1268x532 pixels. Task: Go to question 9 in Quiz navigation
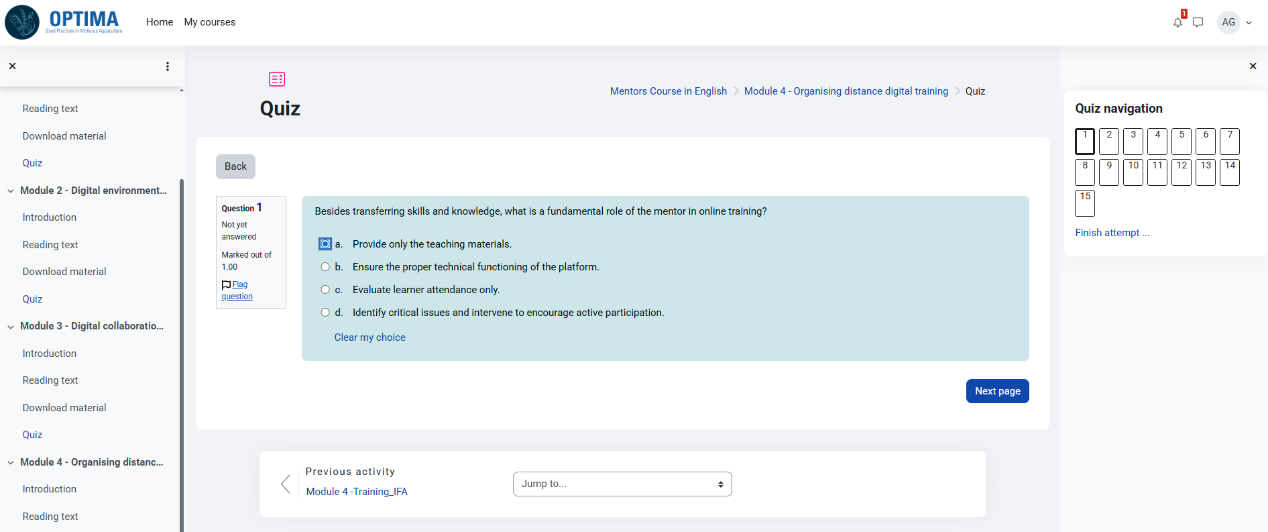pyautogui.click(x=1109, y=172)
